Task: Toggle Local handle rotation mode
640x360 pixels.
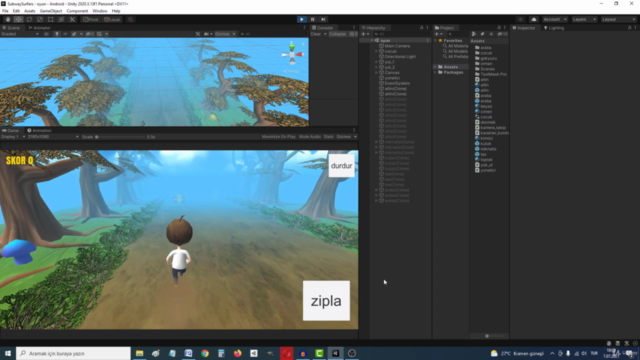Action: pyautogui.click(x=111, y=19)
